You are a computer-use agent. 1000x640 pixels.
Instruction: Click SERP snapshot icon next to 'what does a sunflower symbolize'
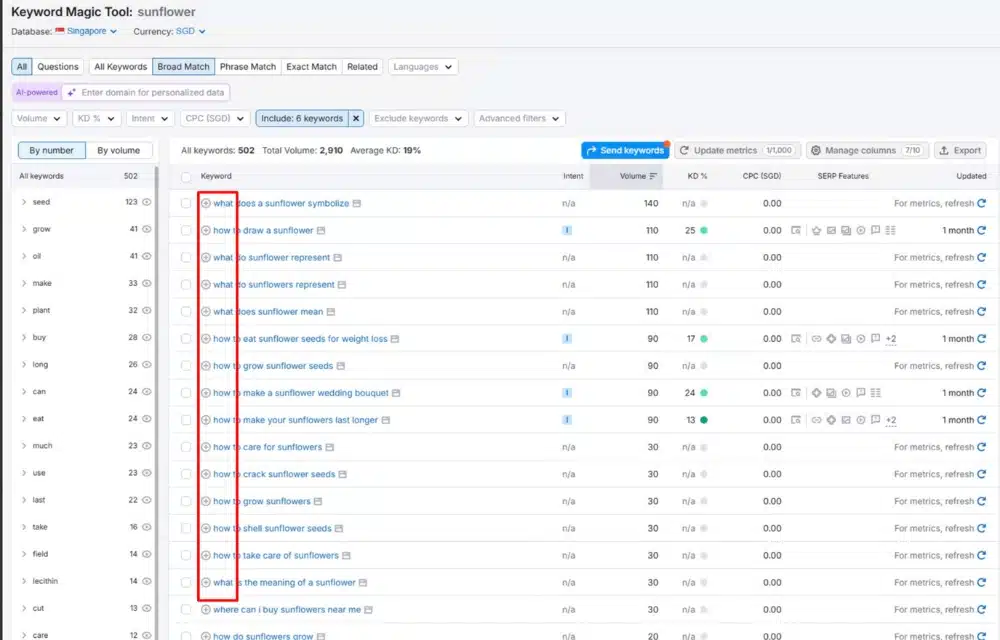point(357,203)
